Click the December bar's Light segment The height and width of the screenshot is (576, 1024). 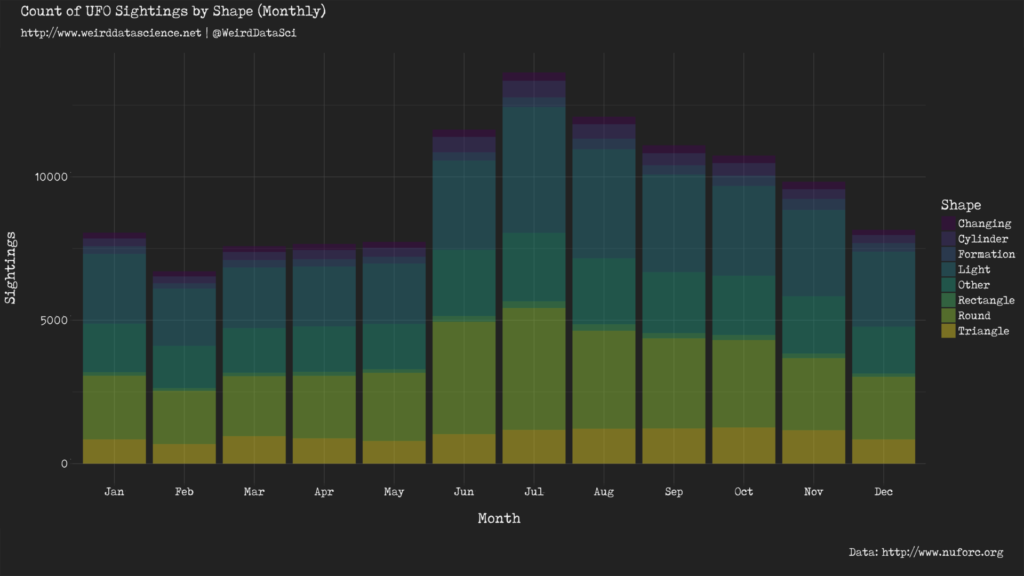[883, 289]
